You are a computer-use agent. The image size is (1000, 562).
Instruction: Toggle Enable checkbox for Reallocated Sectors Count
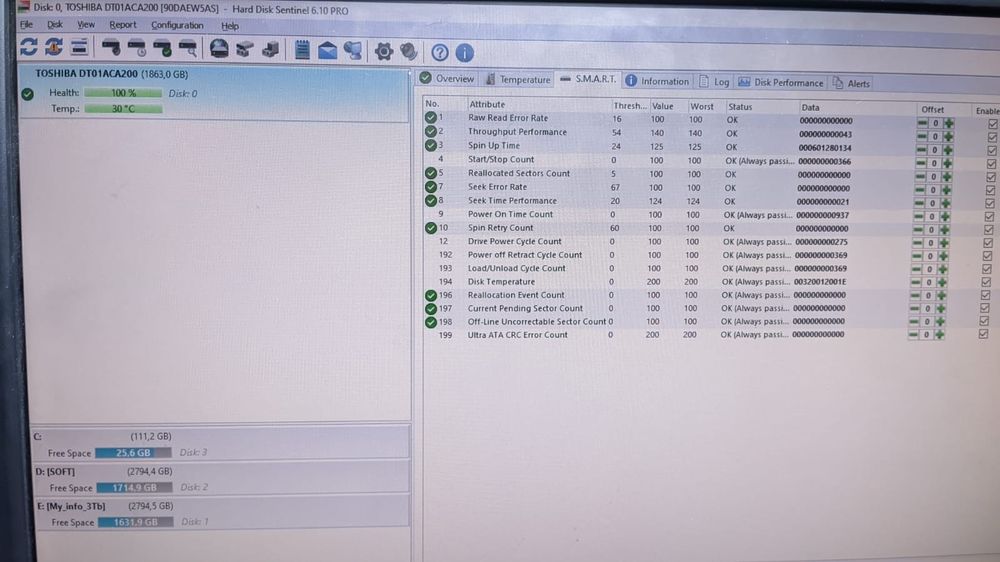[x=990, y=177]
